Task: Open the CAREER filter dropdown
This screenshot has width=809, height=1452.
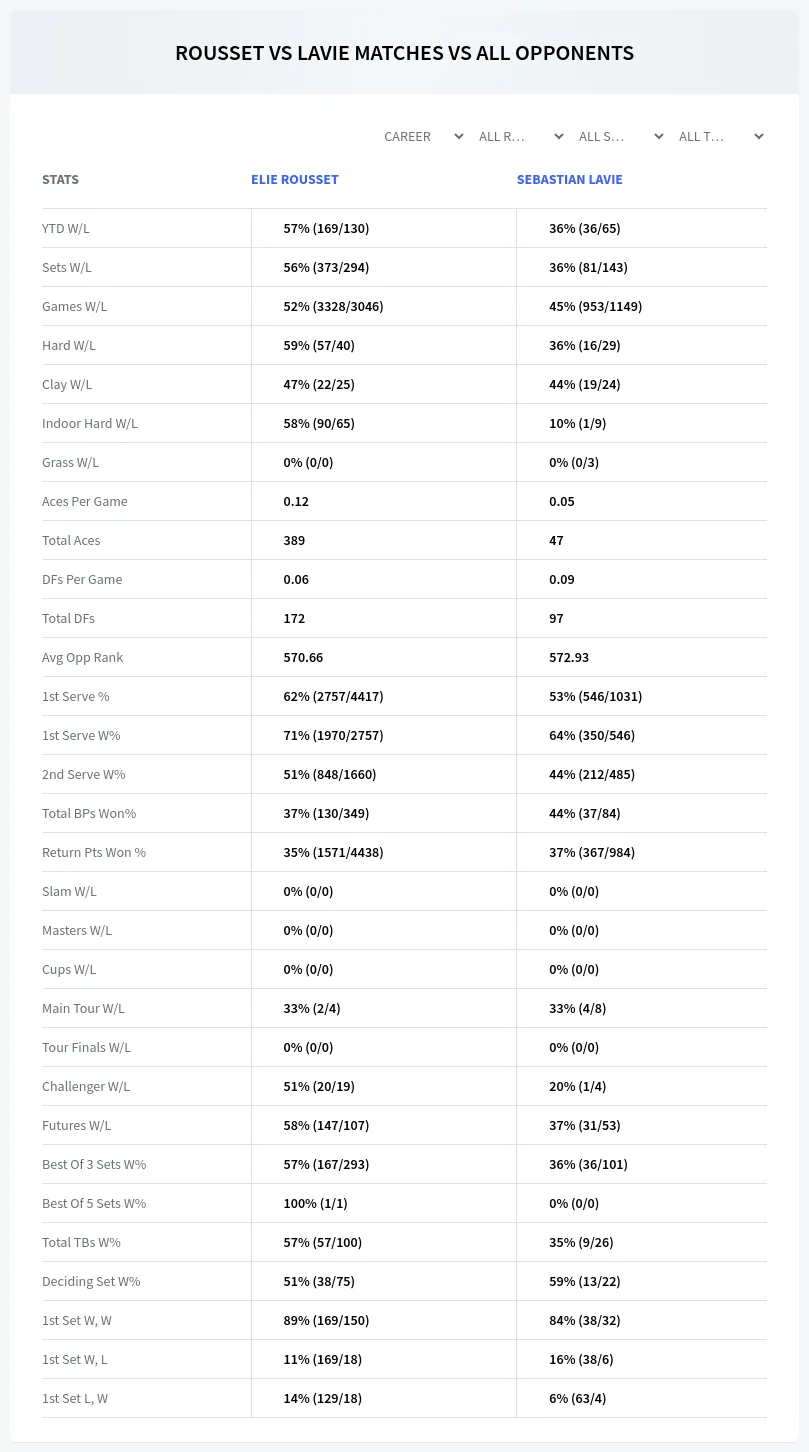Action: point(423,136)
